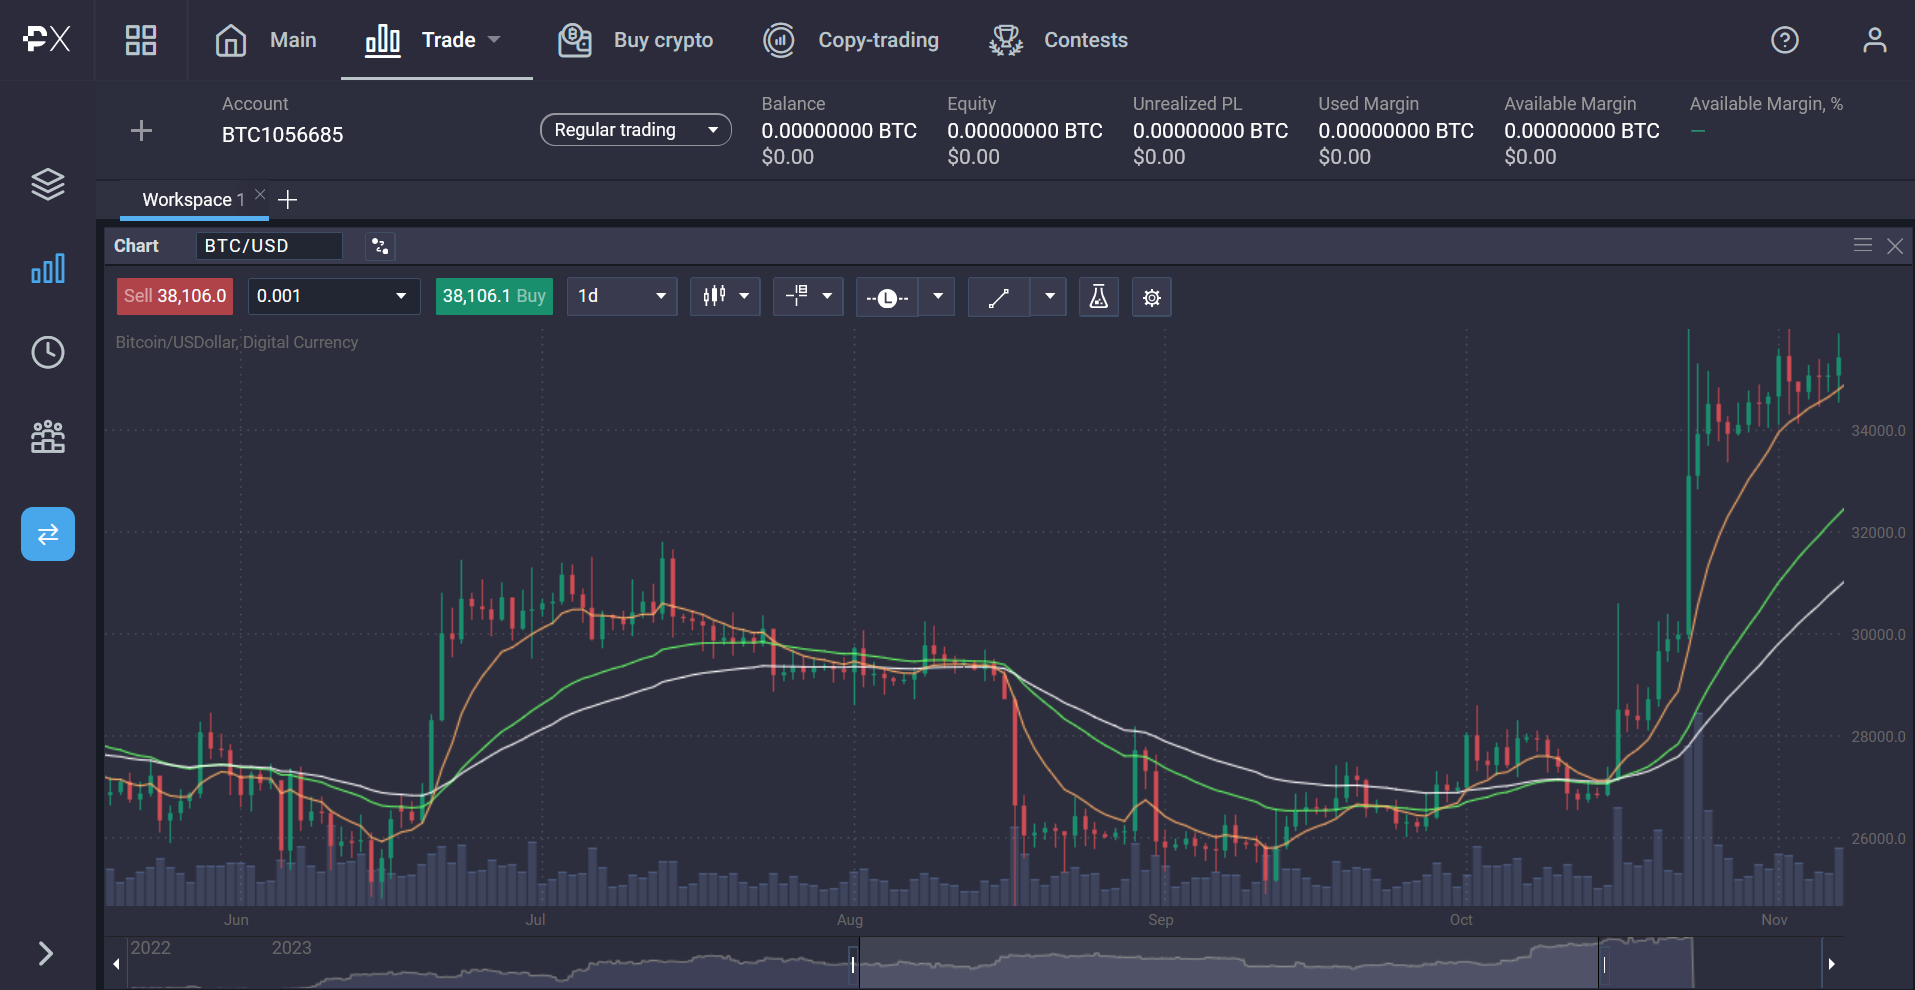Open the layers icon in the sidebar

[48, 184]
